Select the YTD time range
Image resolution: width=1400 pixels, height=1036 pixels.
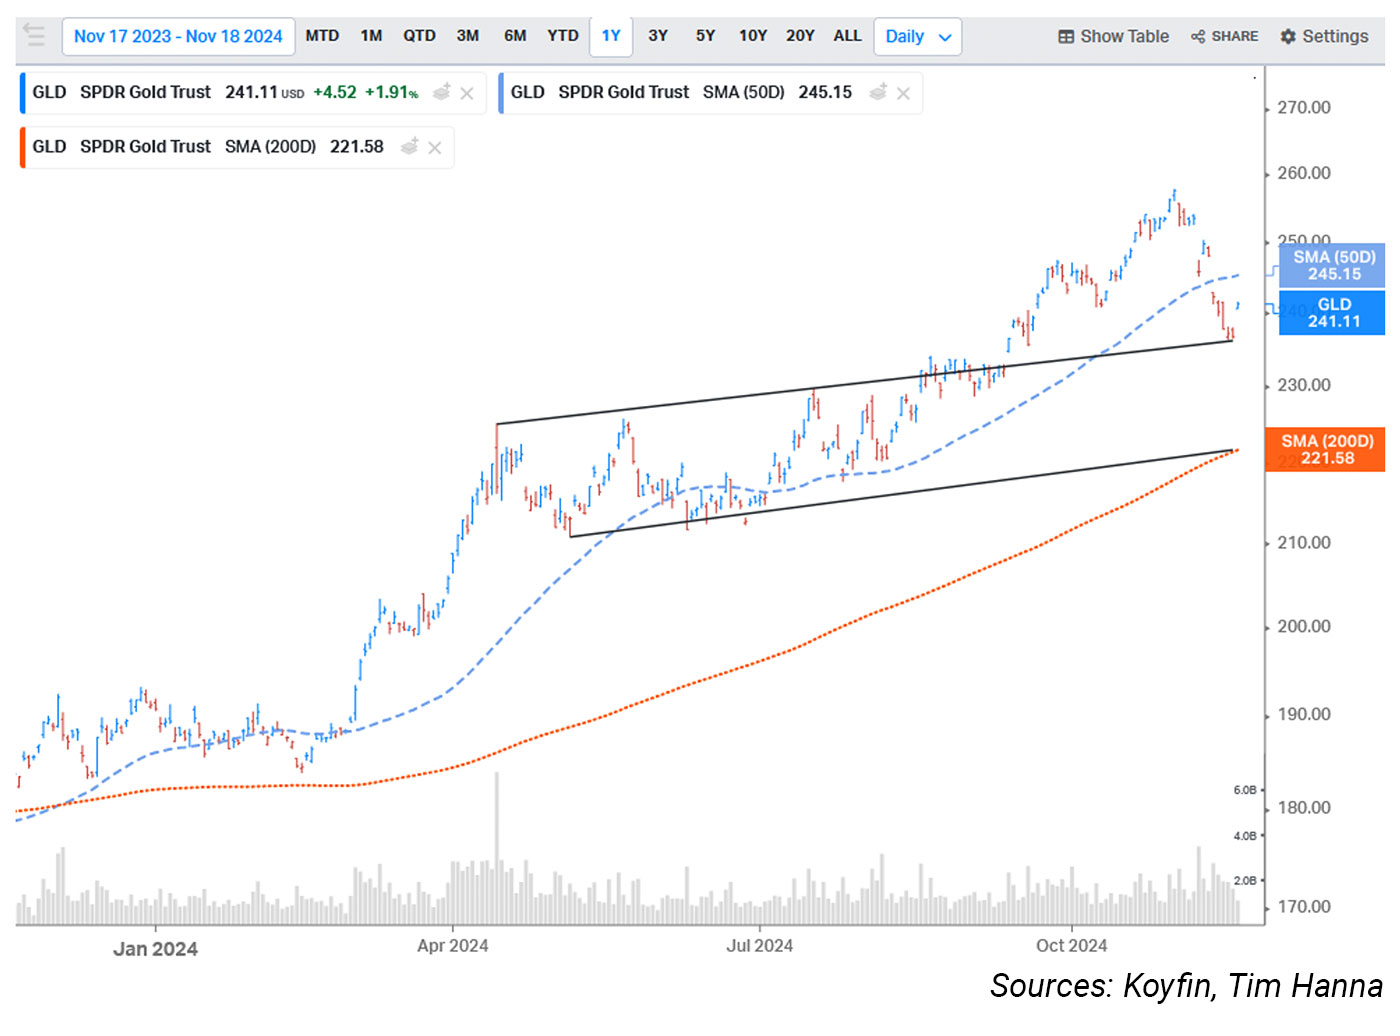pos(562,36)
